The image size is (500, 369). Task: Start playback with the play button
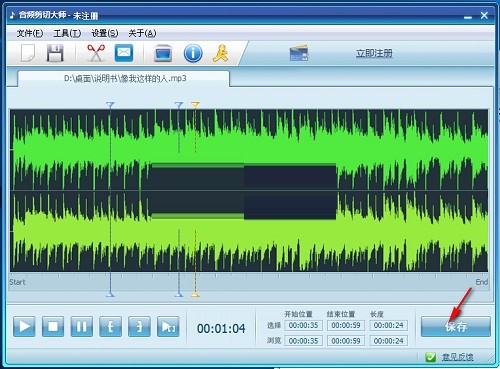[x=24, y=326]
